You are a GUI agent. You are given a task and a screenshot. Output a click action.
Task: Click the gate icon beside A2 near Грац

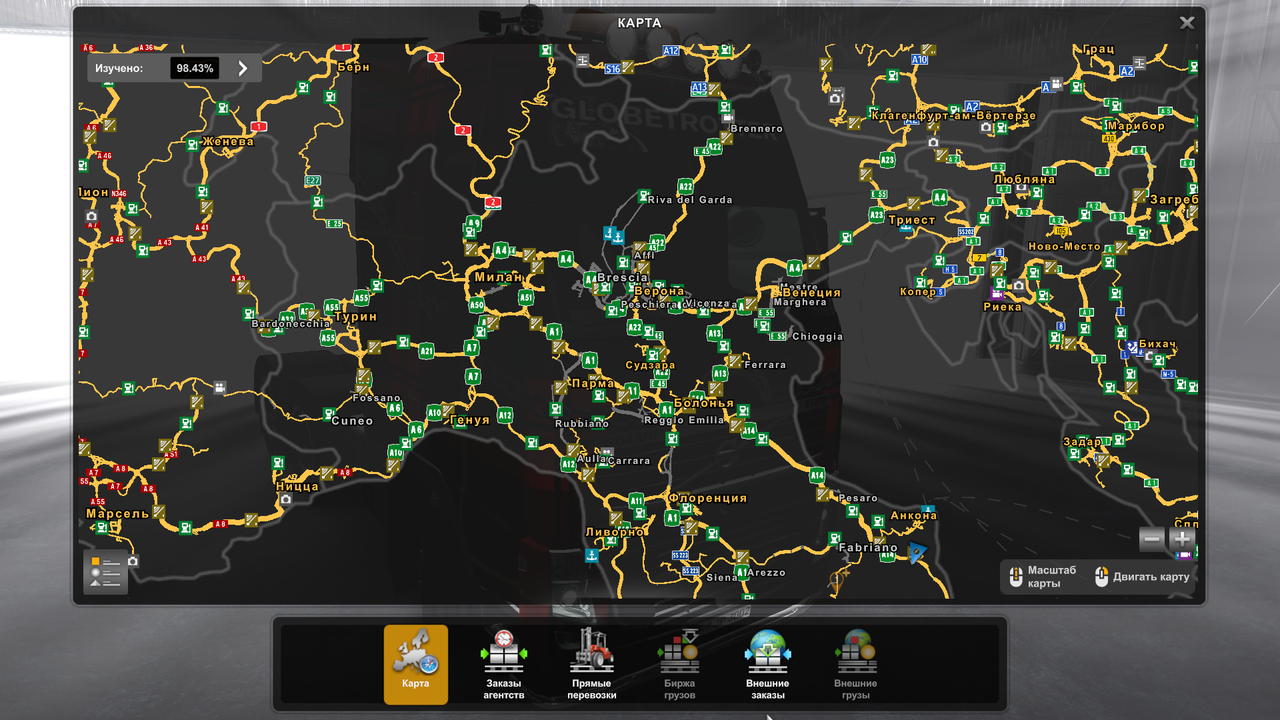(1139, 62)
